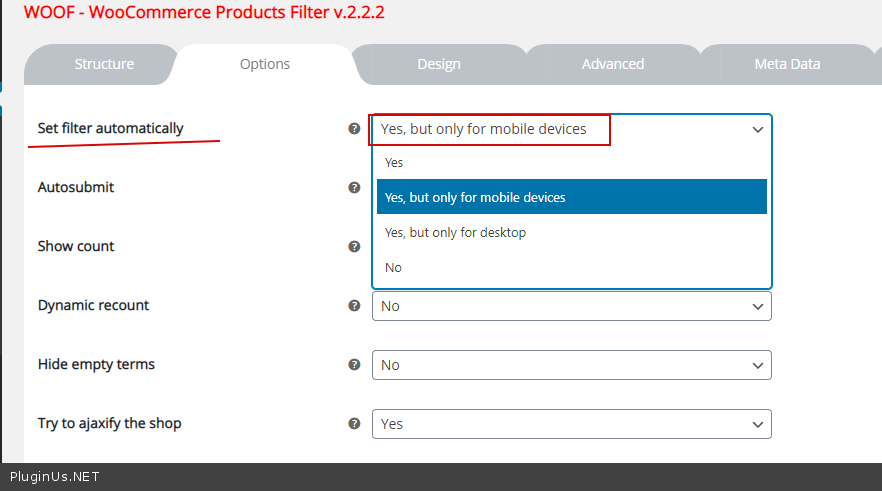Click the PluginUs.NET footer link

click(55, 477)
